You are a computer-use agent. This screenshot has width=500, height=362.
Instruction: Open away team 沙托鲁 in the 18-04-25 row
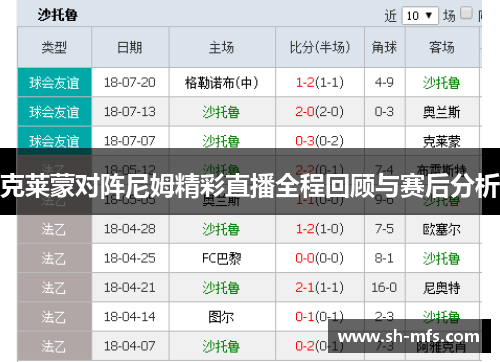click(x=442, y=259)
